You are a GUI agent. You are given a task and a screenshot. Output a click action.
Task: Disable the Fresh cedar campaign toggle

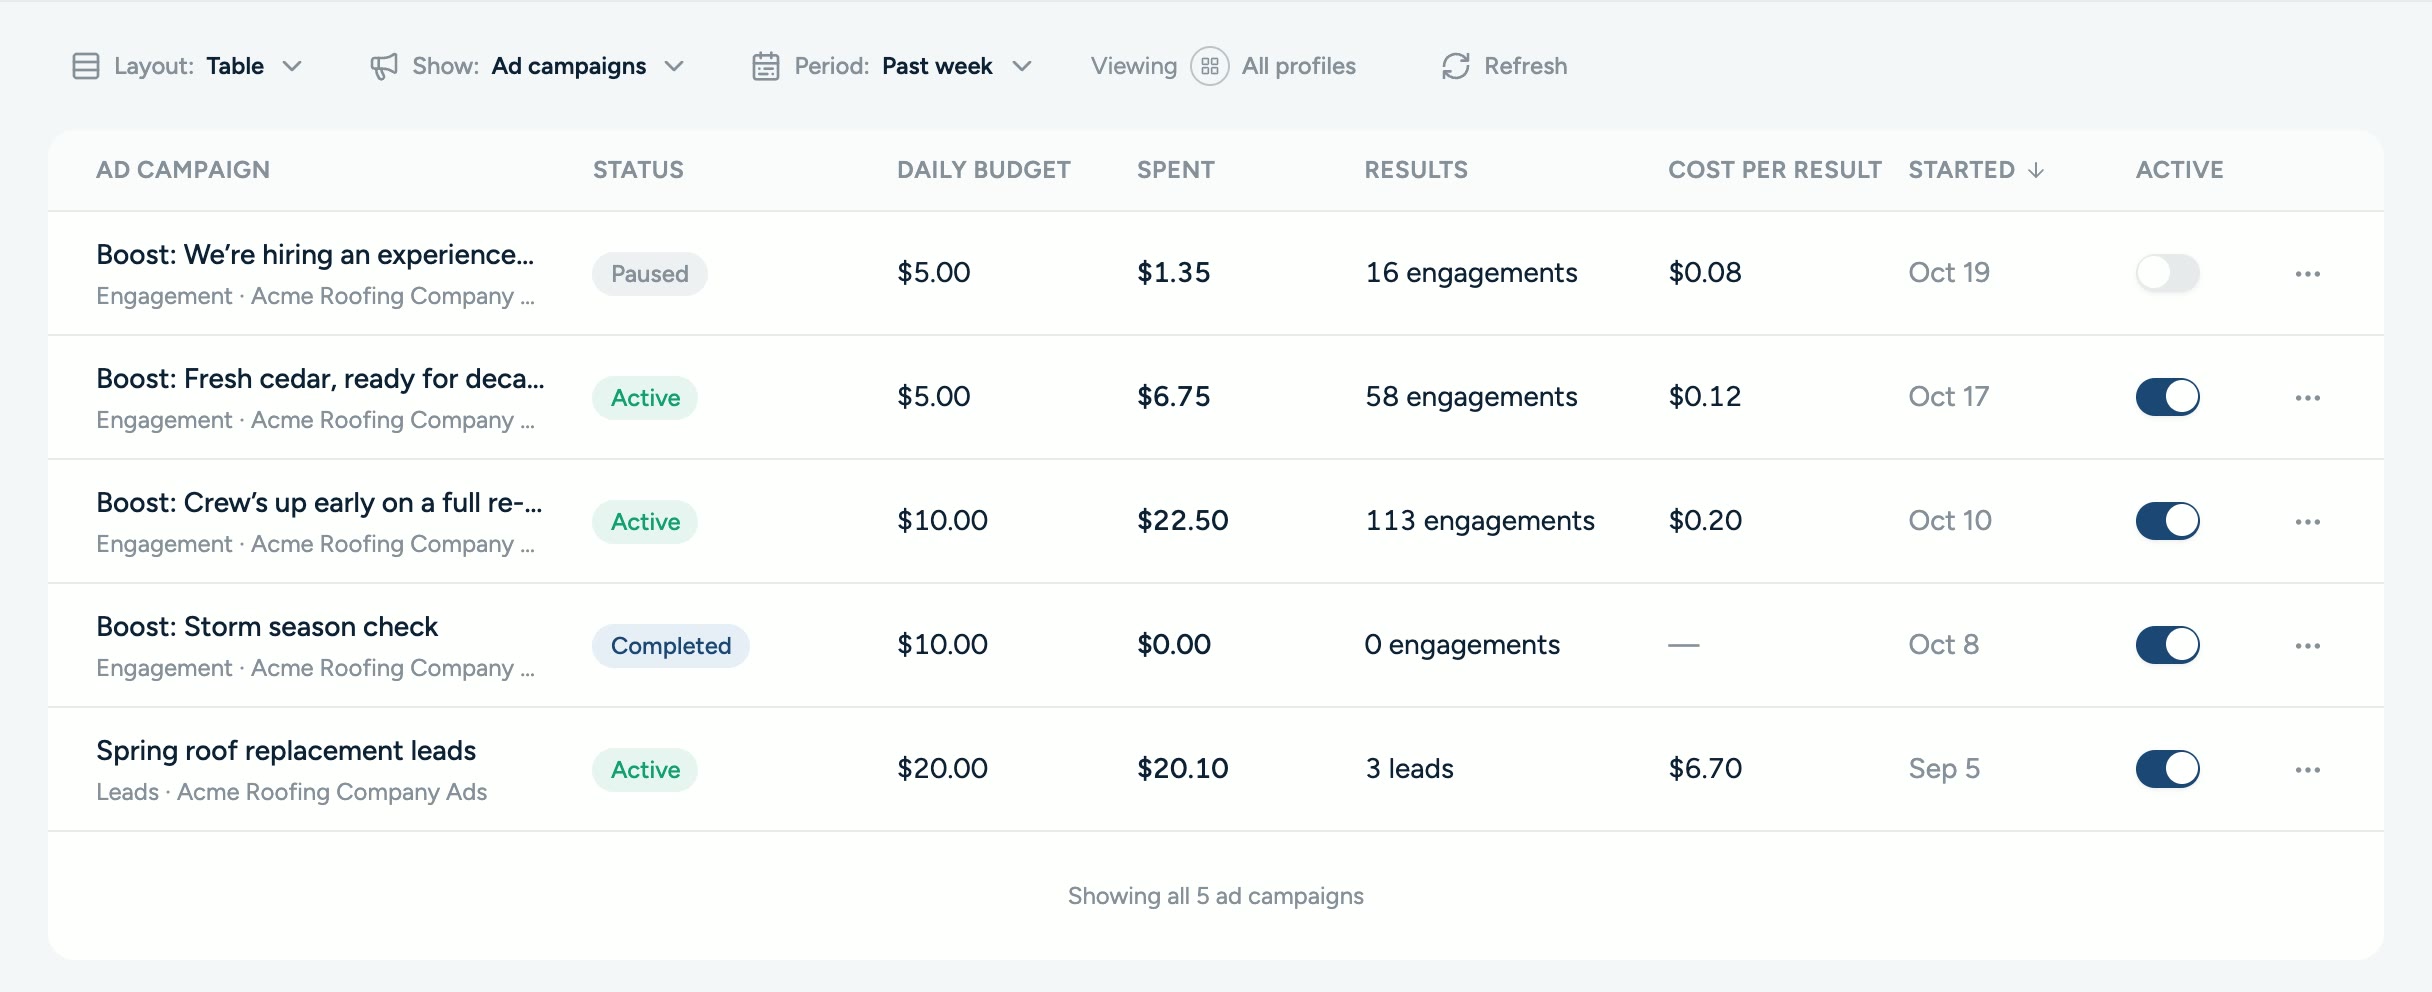(2168, 397)
